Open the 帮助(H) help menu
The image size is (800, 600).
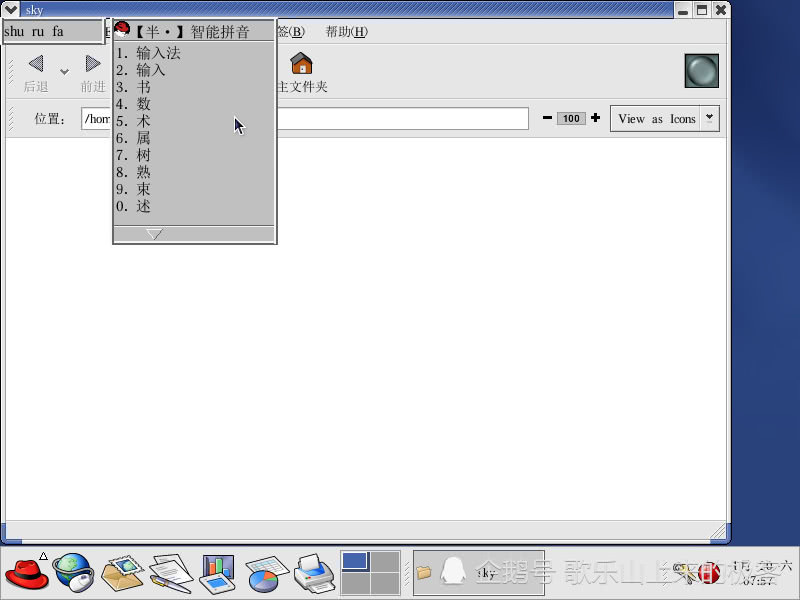pyautogui.click(x=346, y=32)
